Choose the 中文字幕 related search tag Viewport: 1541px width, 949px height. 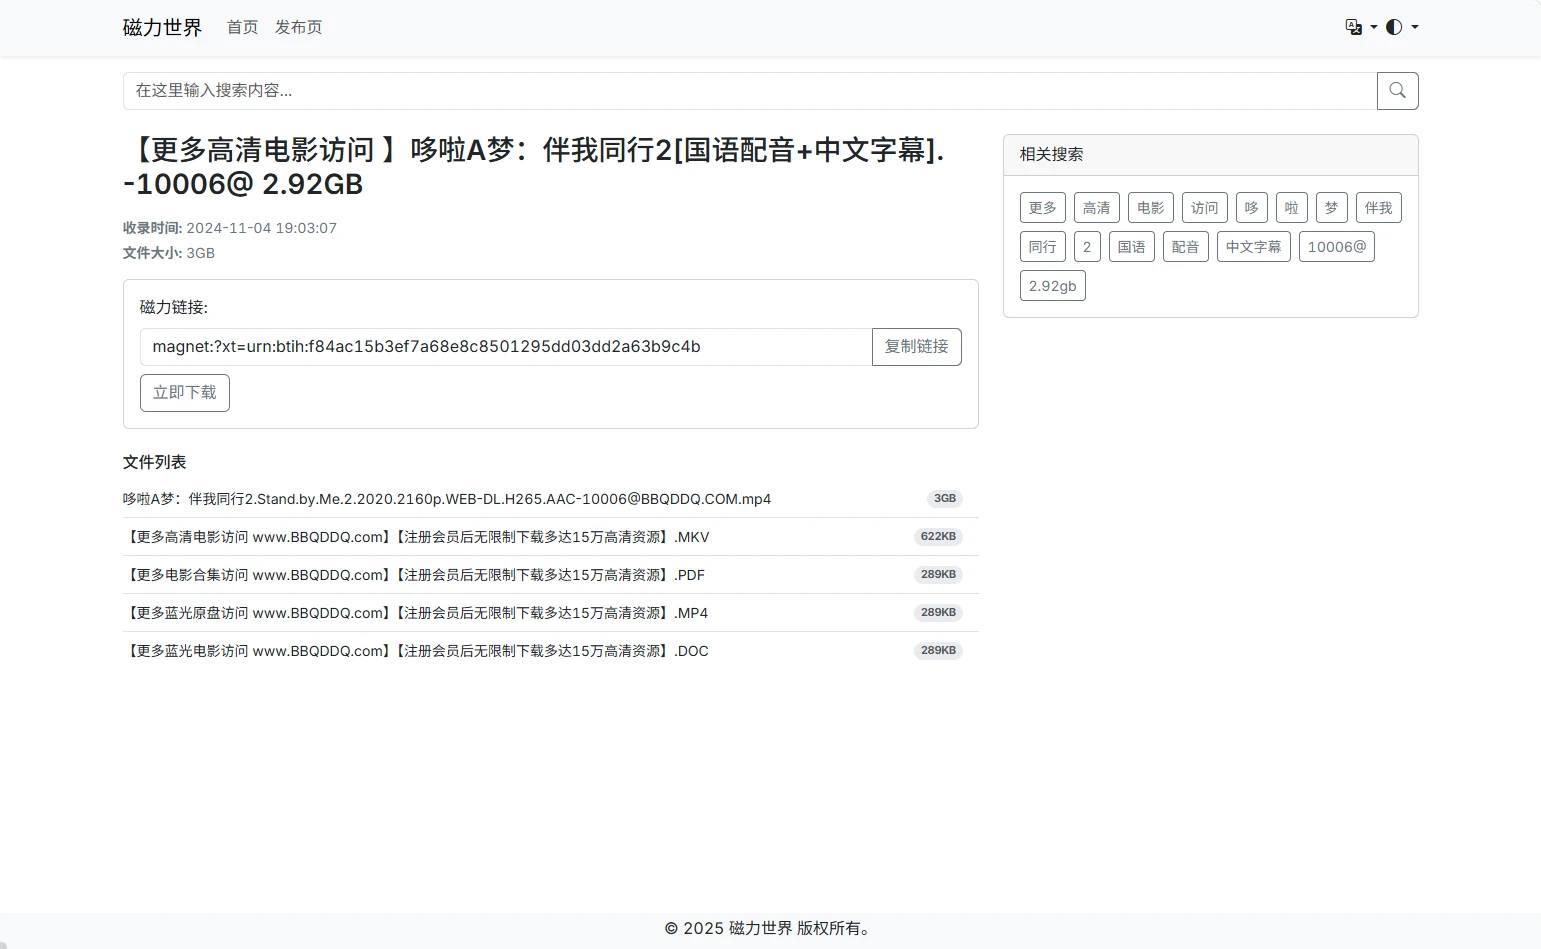click(1253, 247)
